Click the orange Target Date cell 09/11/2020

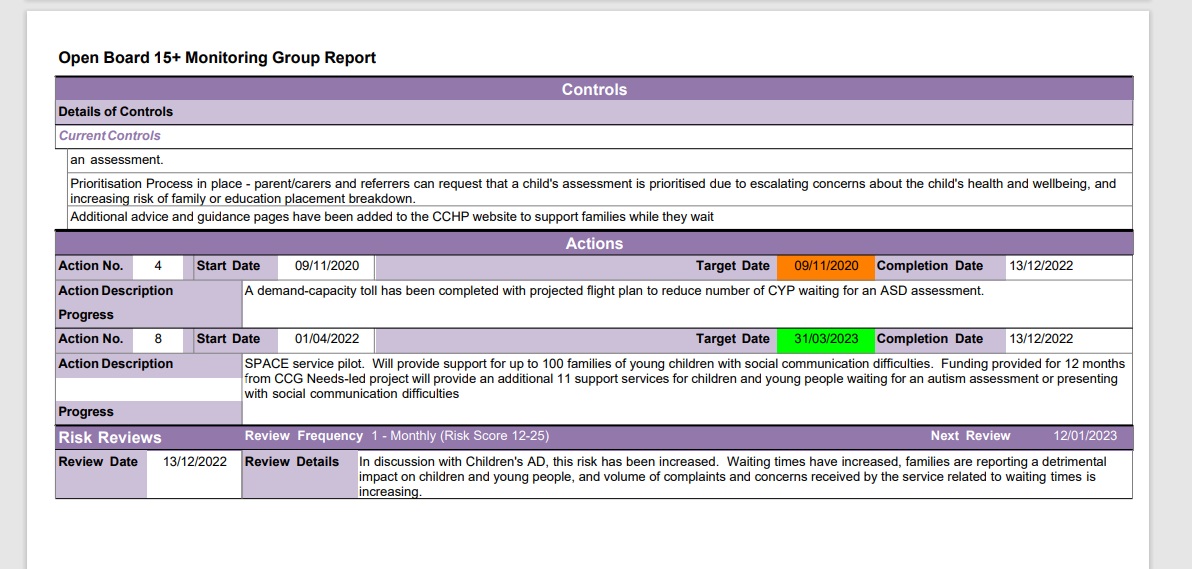tap(826, 266)
